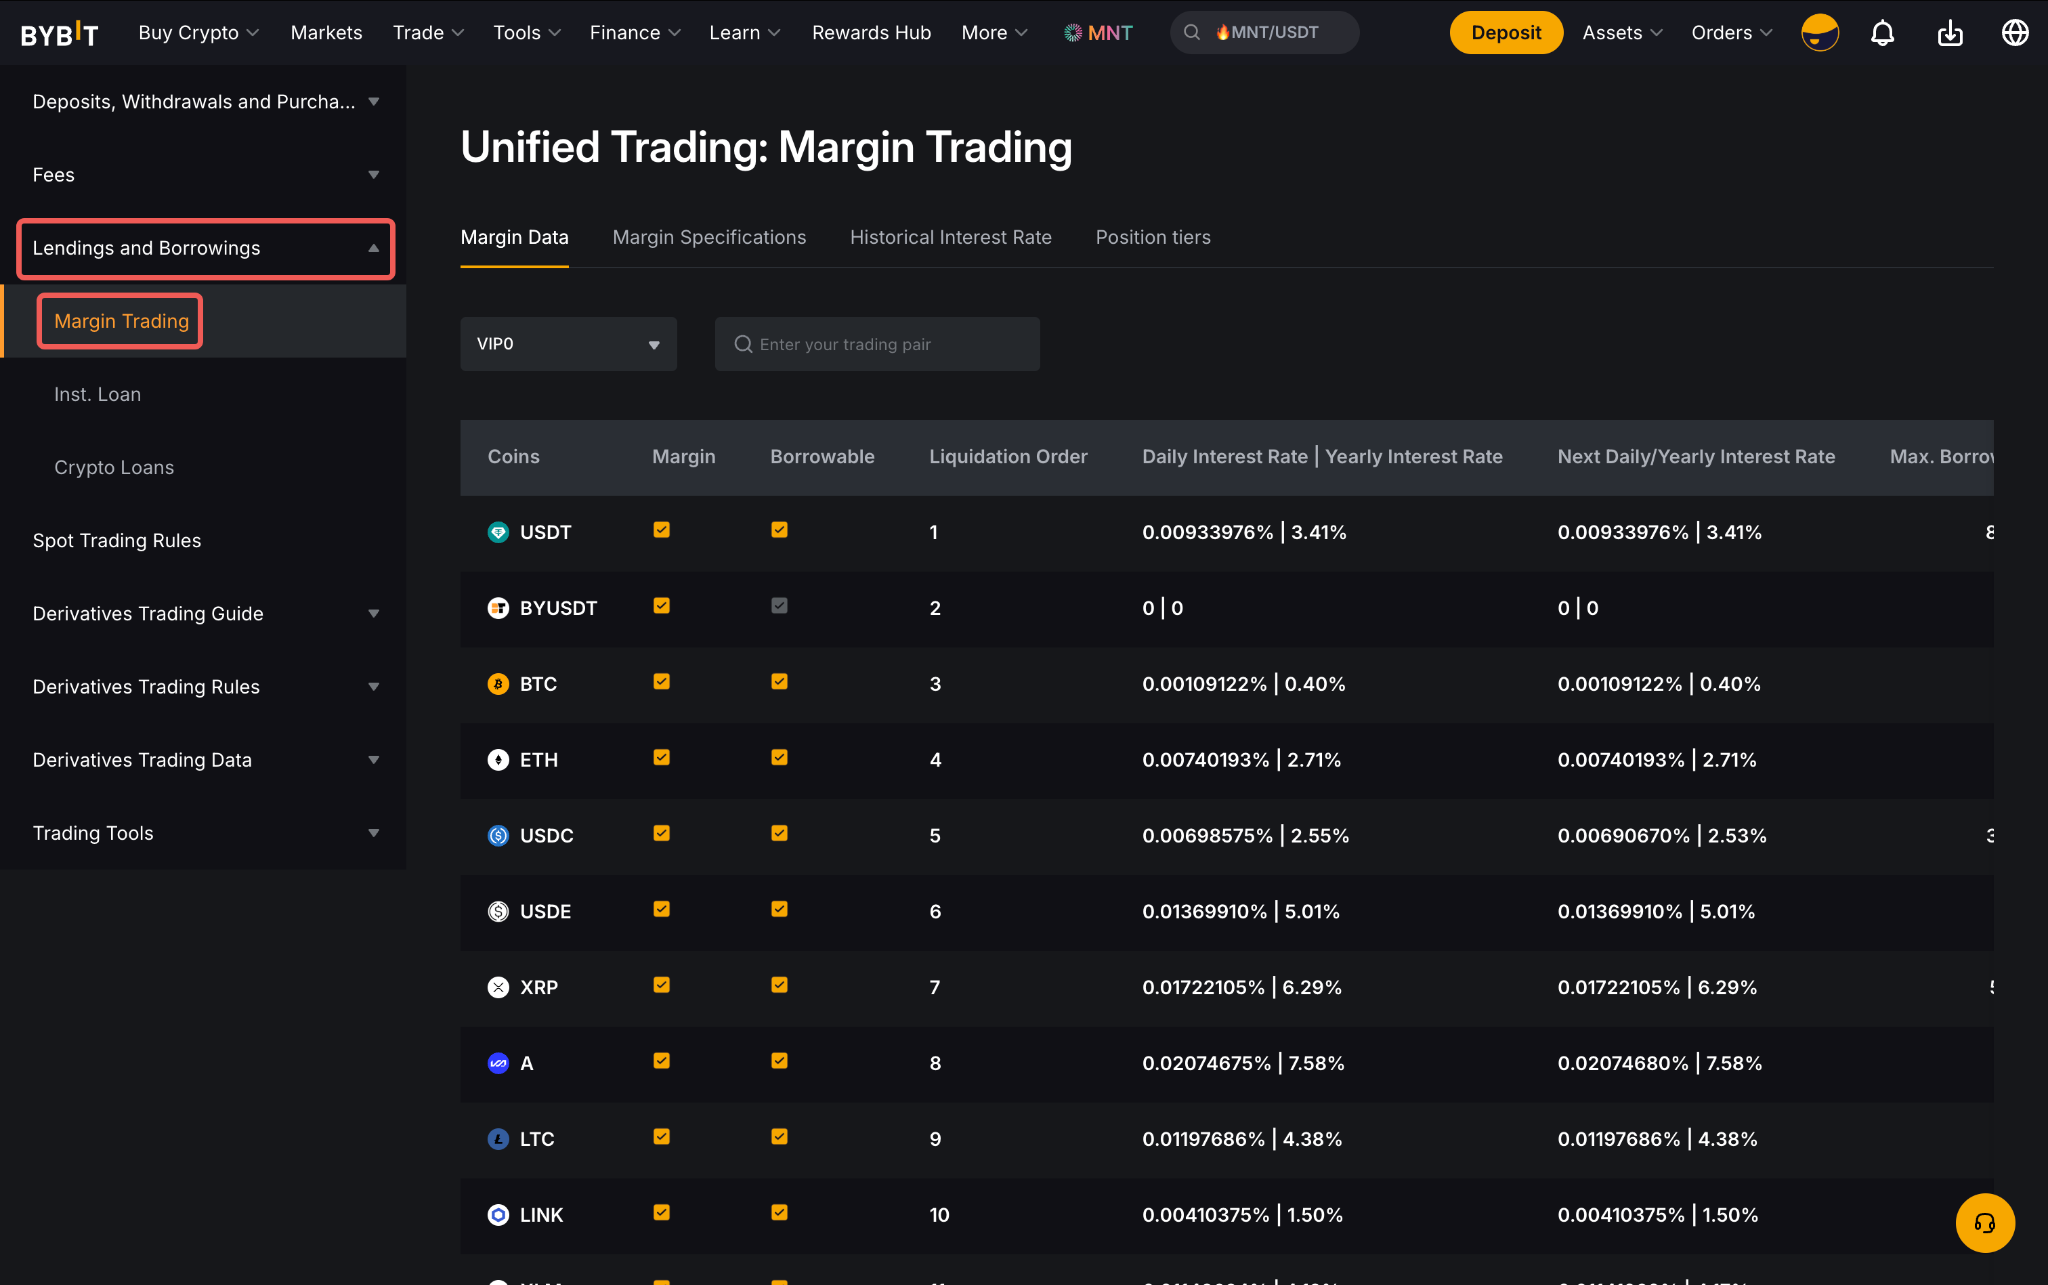
Task: Open the Buy Crypto menu
Action: click(x=198, y=33)
